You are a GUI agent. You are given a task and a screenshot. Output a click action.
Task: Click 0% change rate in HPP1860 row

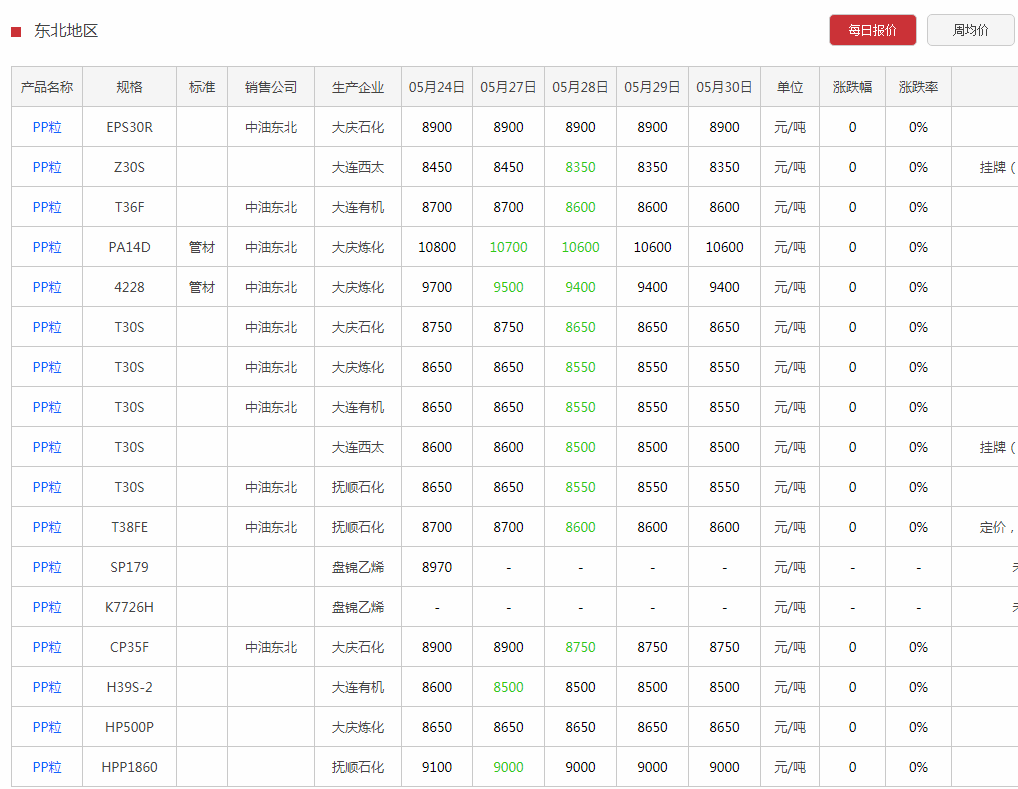click(x=919, y=768)
